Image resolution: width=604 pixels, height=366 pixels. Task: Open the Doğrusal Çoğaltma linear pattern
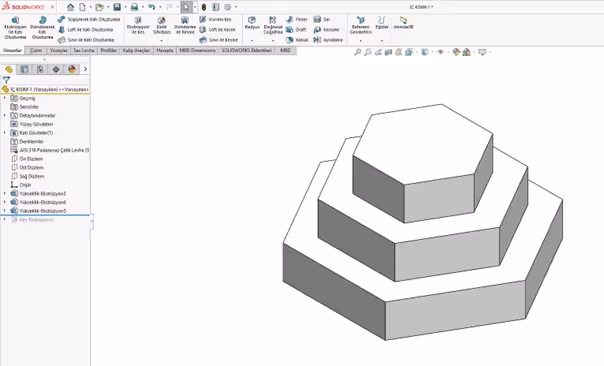273,25
